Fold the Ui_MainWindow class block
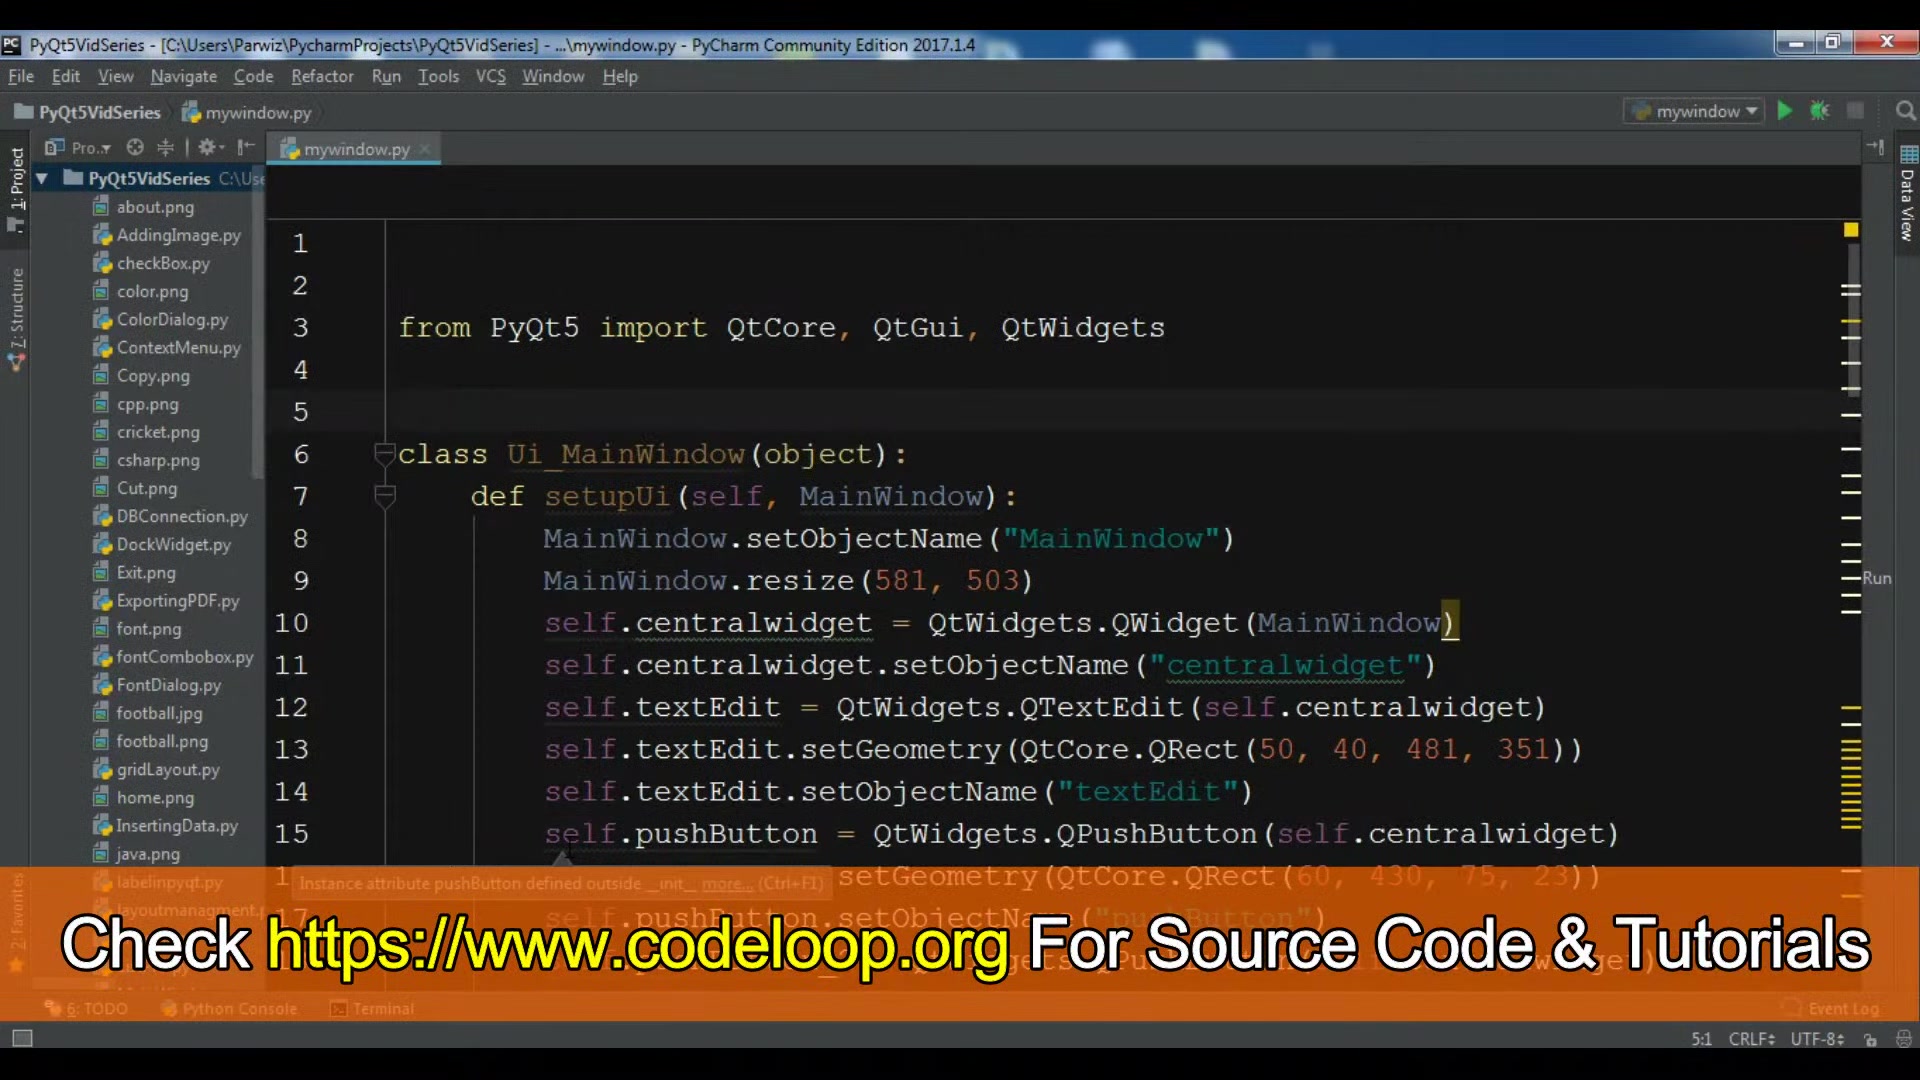The image size is (1920, 1080). (x=383, y=454)
